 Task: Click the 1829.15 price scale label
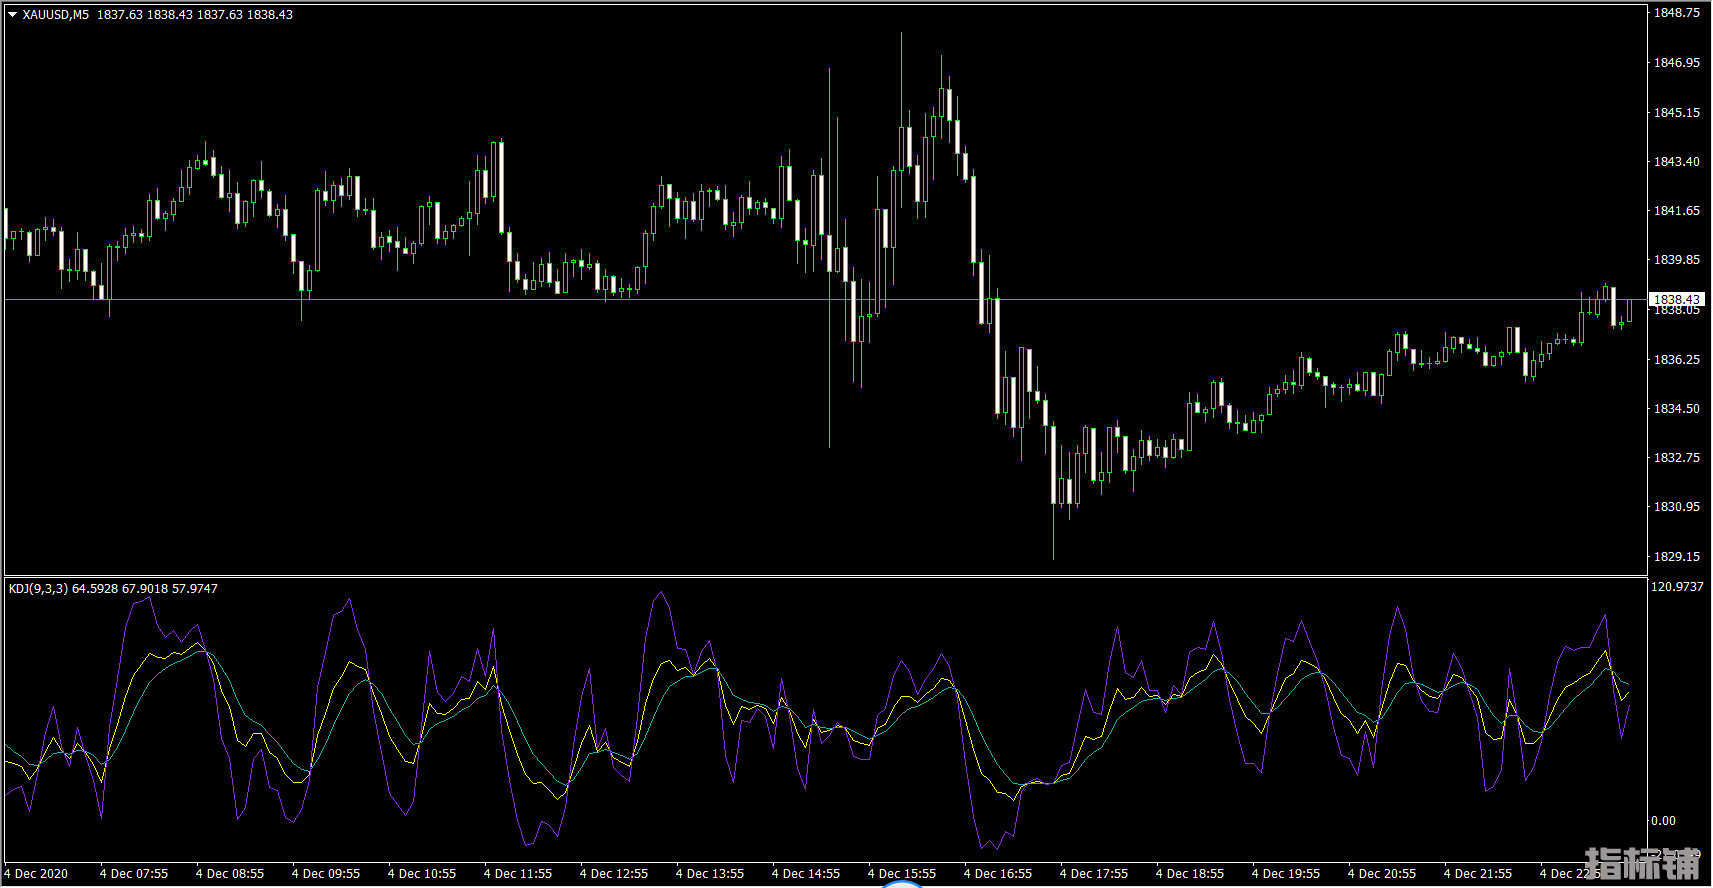(1676, 557)
